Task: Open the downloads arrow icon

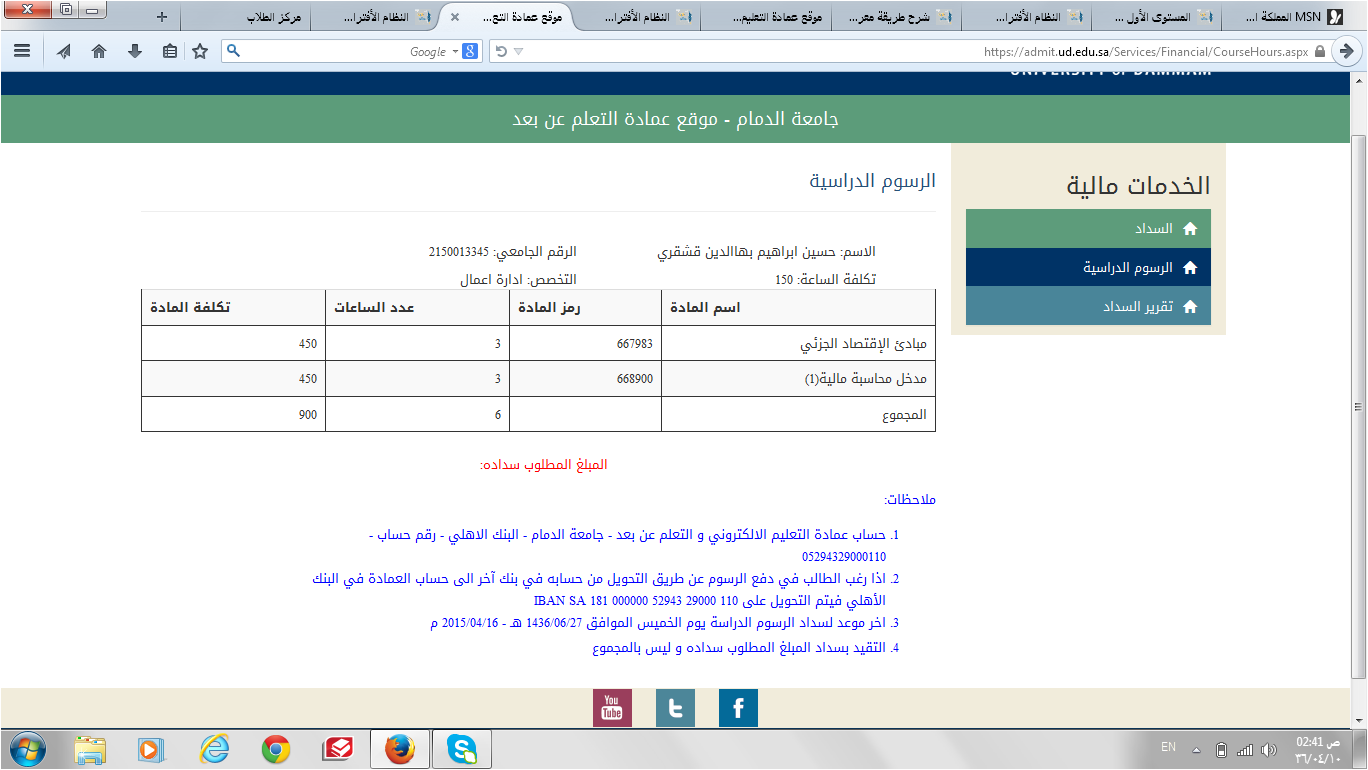Action: point(135,51)
